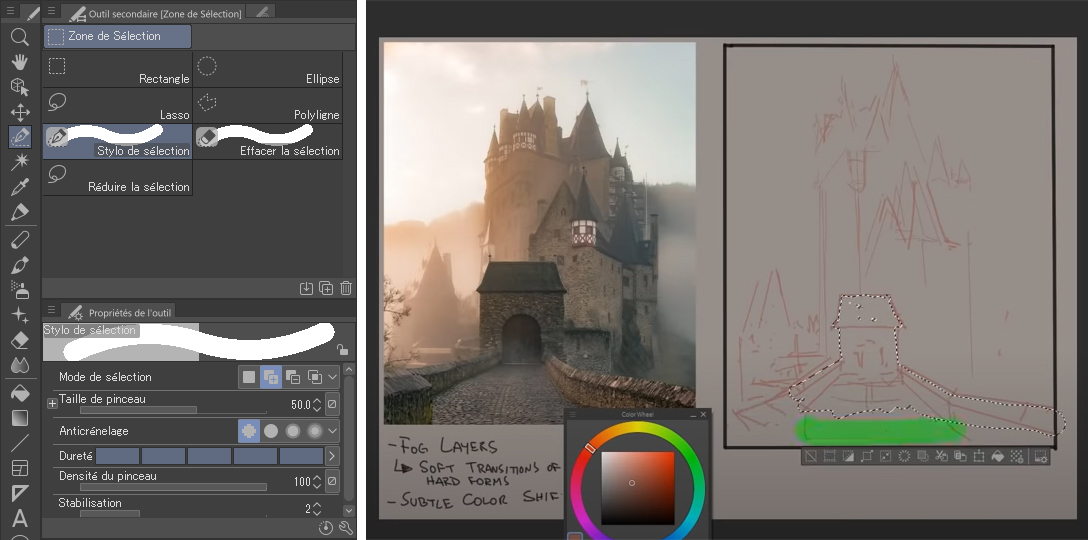Expand Taille de pinceau plus button
This screenshot has width=1088, height=540.
(x=52, y=403)
